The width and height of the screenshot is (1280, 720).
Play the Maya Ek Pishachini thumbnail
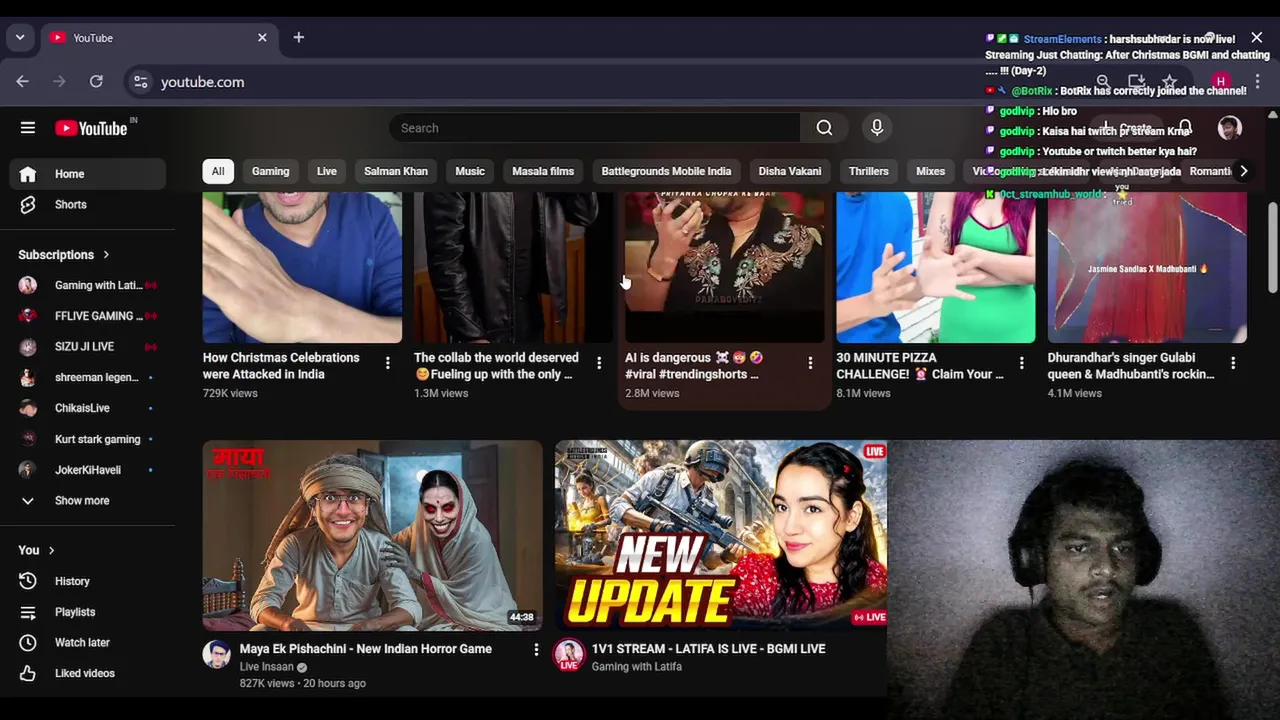pos(372,536)
